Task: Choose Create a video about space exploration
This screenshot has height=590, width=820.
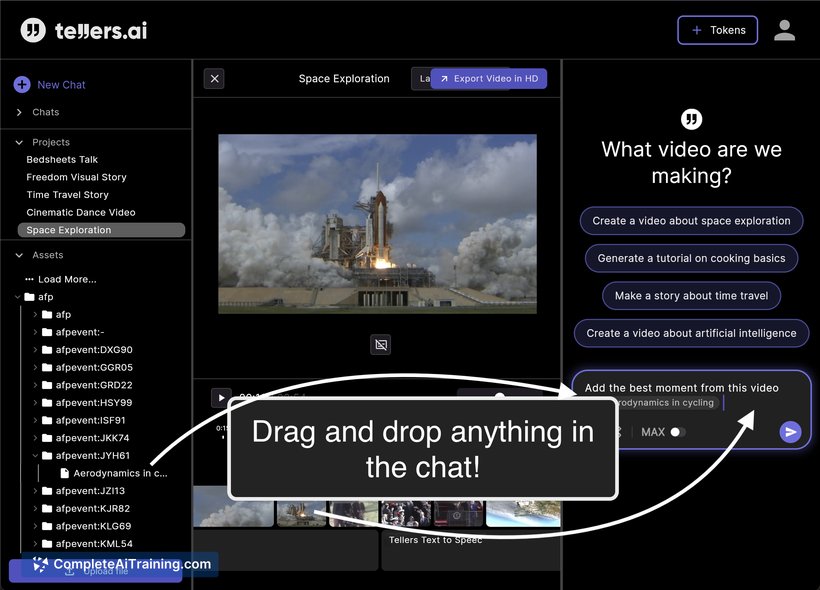Action: coord(691,221)
